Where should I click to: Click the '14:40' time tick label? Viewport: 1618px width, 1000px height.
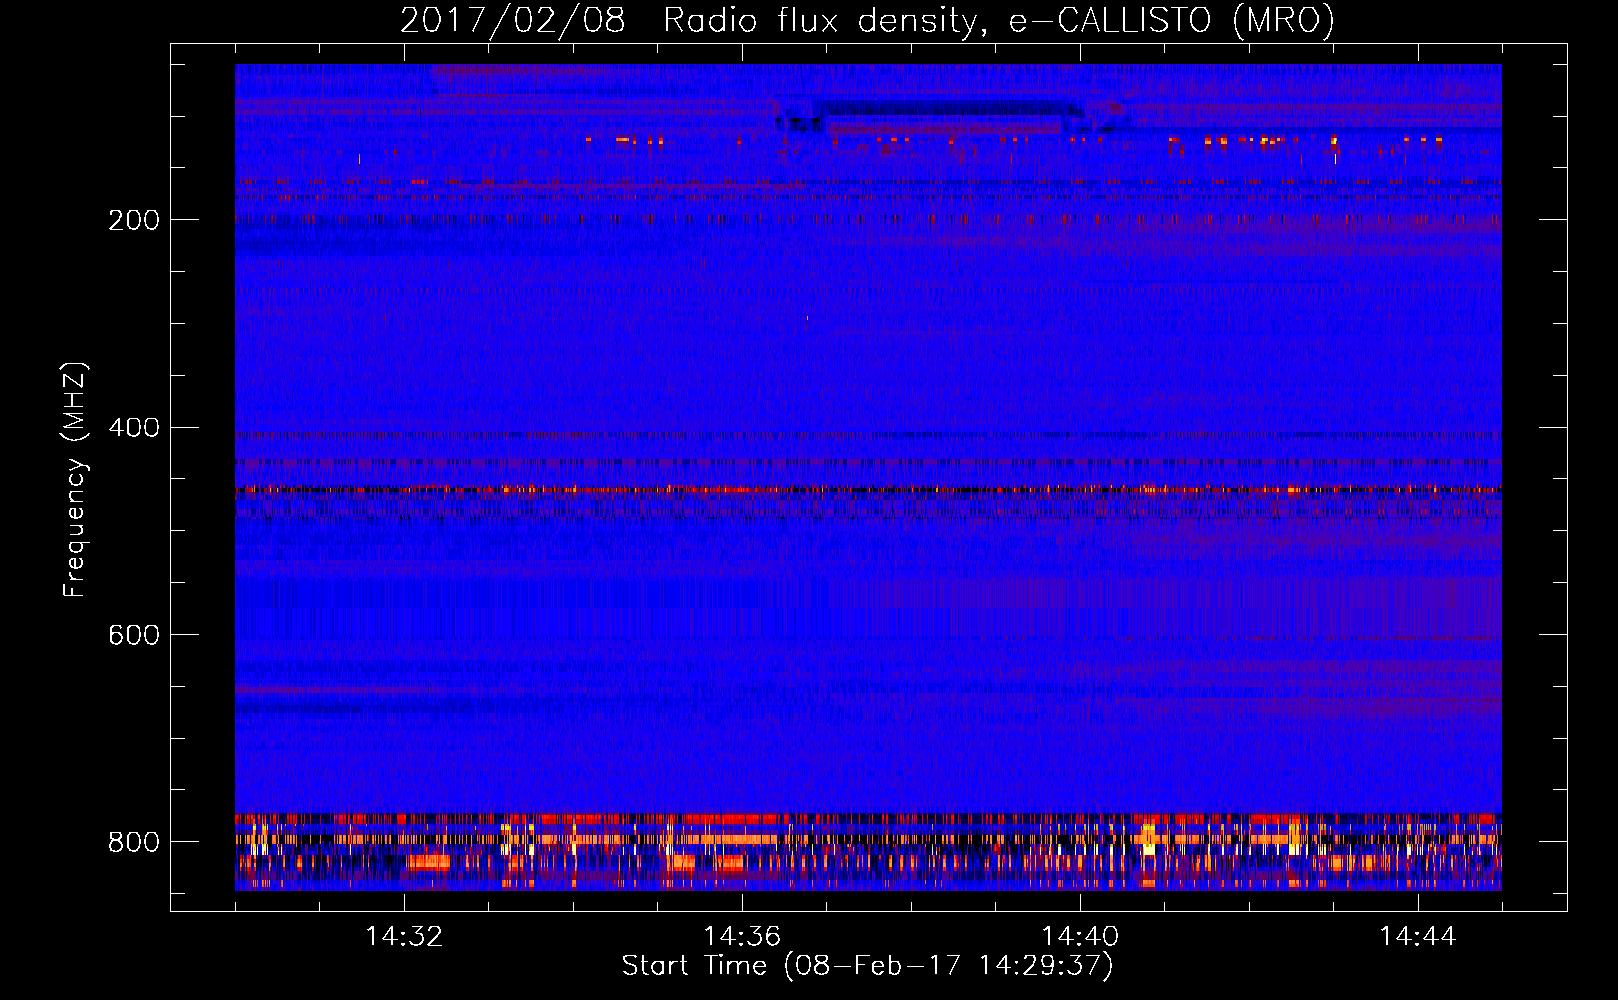click(x=1080, y=936)
